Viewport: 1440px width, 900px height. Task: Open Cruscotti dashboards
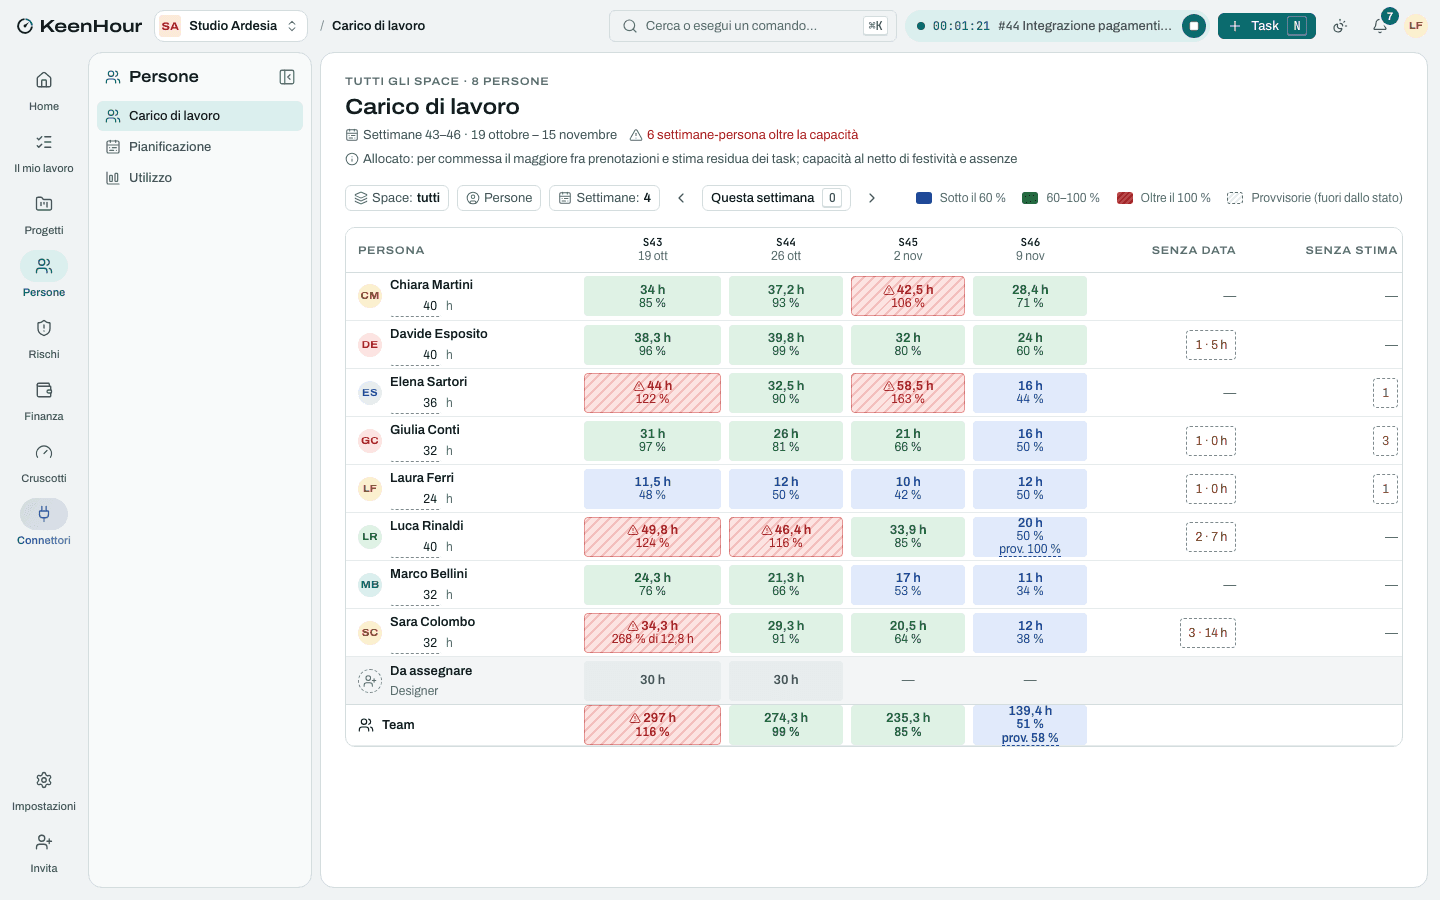click(44, 463)
